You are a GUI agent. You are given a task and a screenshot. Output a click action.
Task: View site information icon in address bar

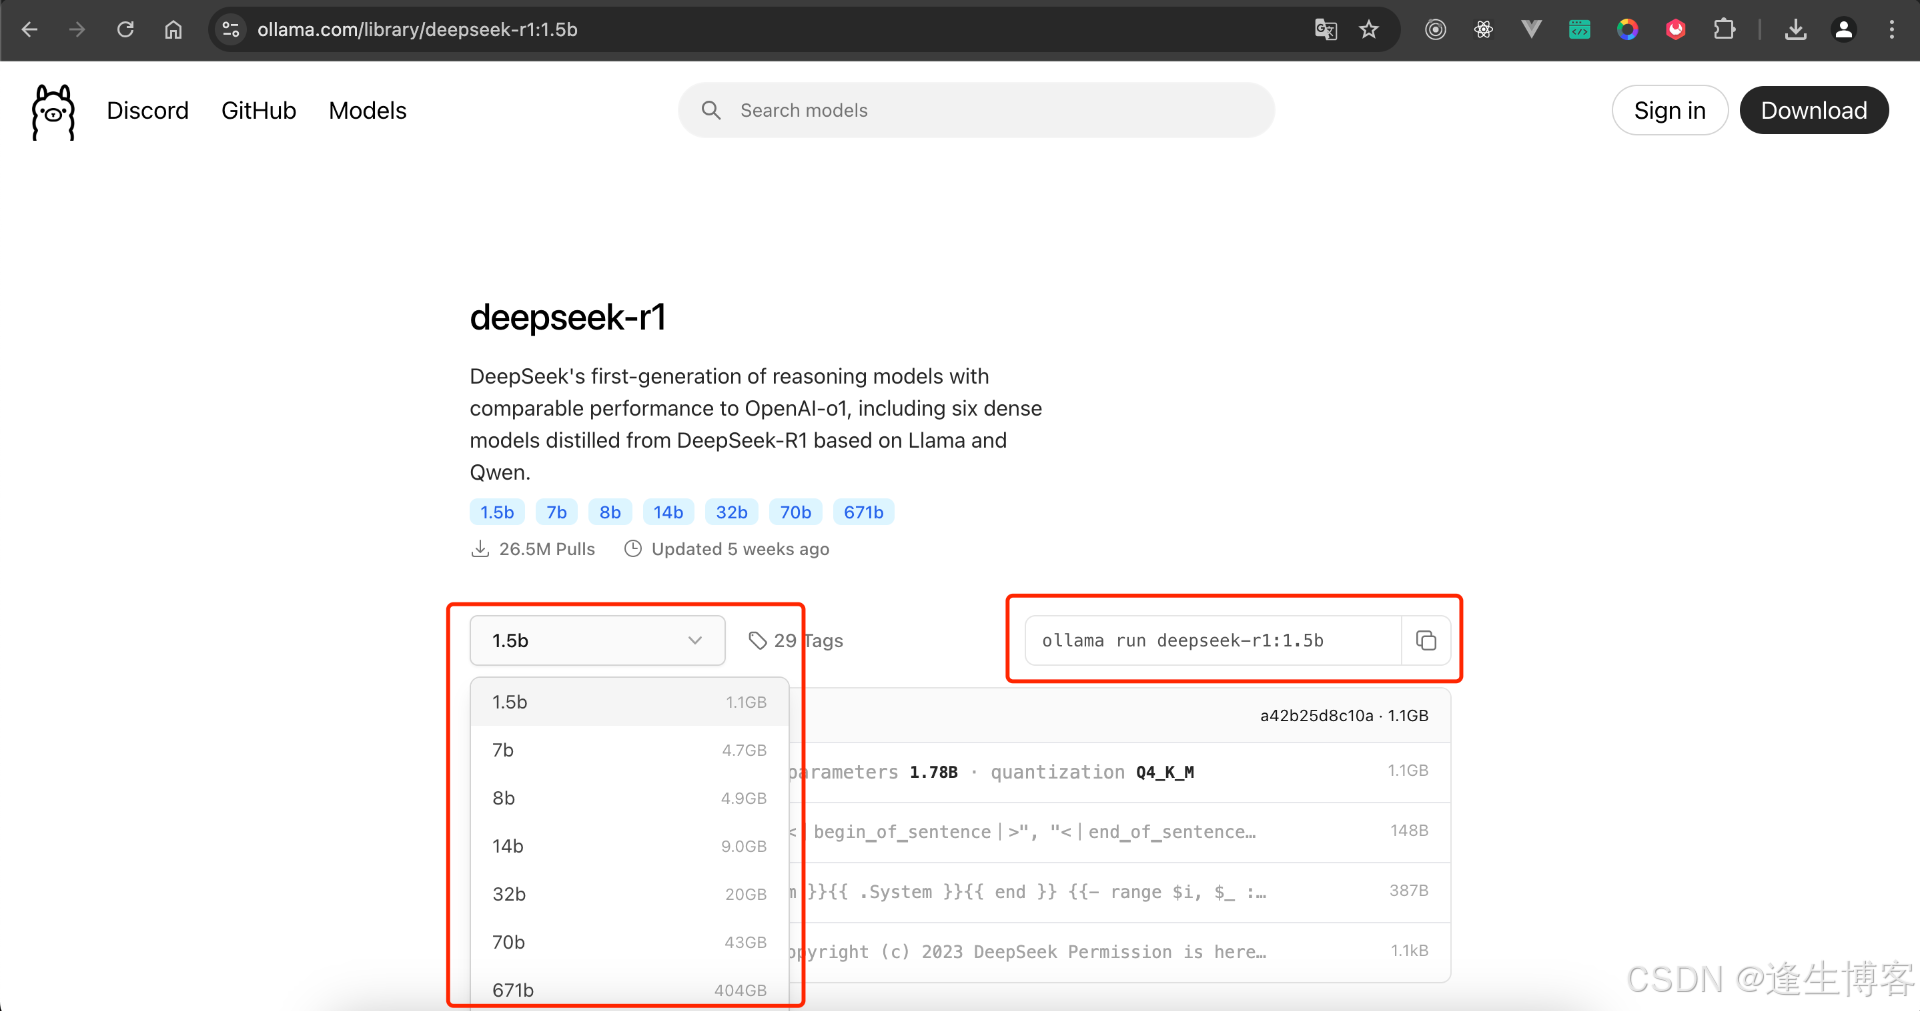231,30
